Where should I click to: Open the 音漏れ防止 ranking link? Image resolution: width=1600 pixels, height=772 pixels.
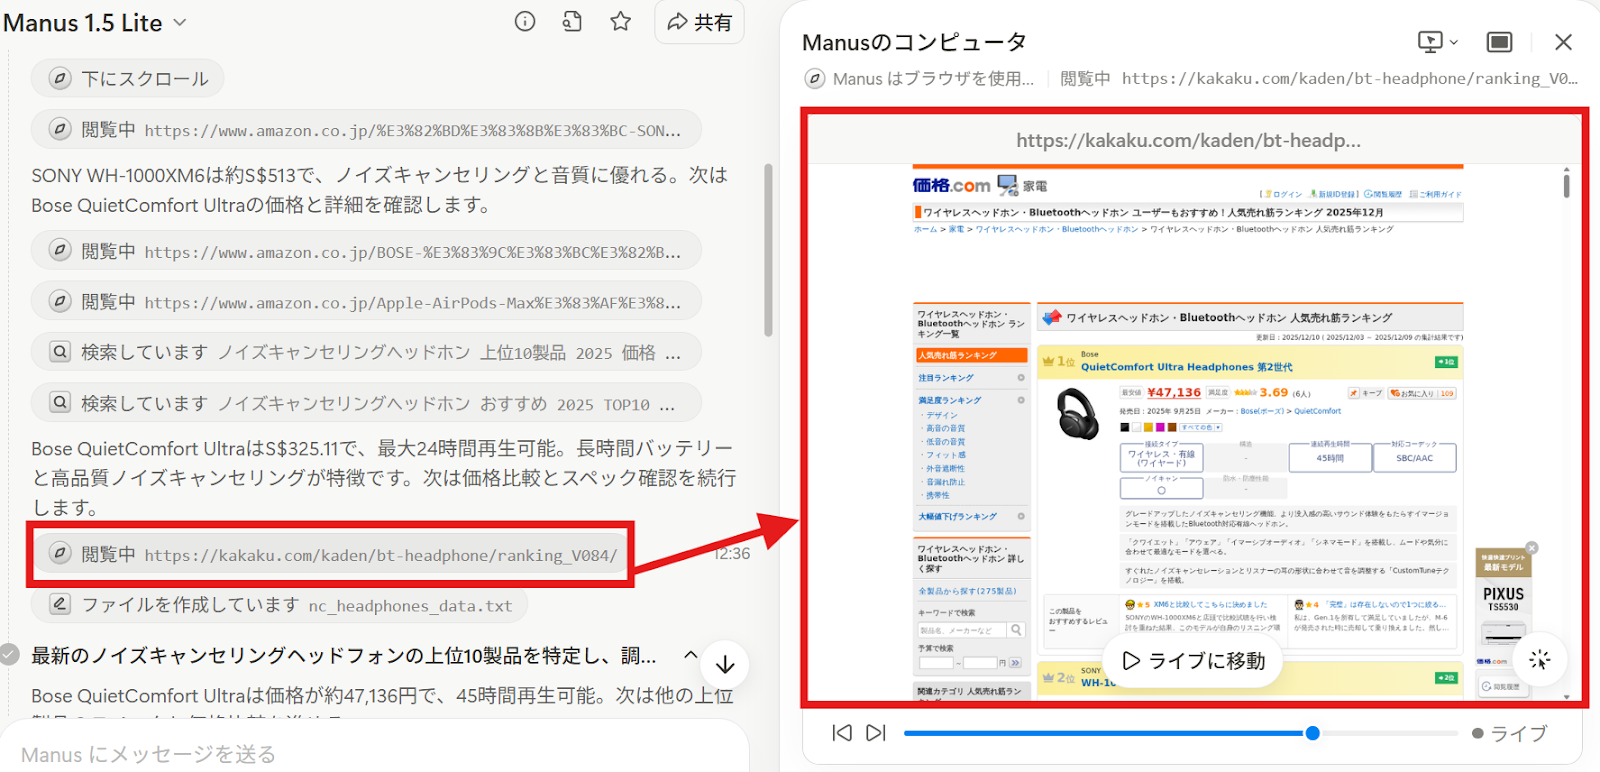point(946,482)
